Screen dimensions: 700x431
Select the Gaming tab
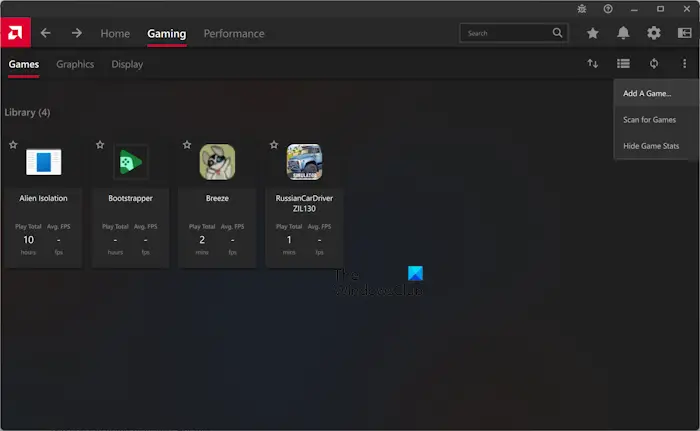click(167, 33)
